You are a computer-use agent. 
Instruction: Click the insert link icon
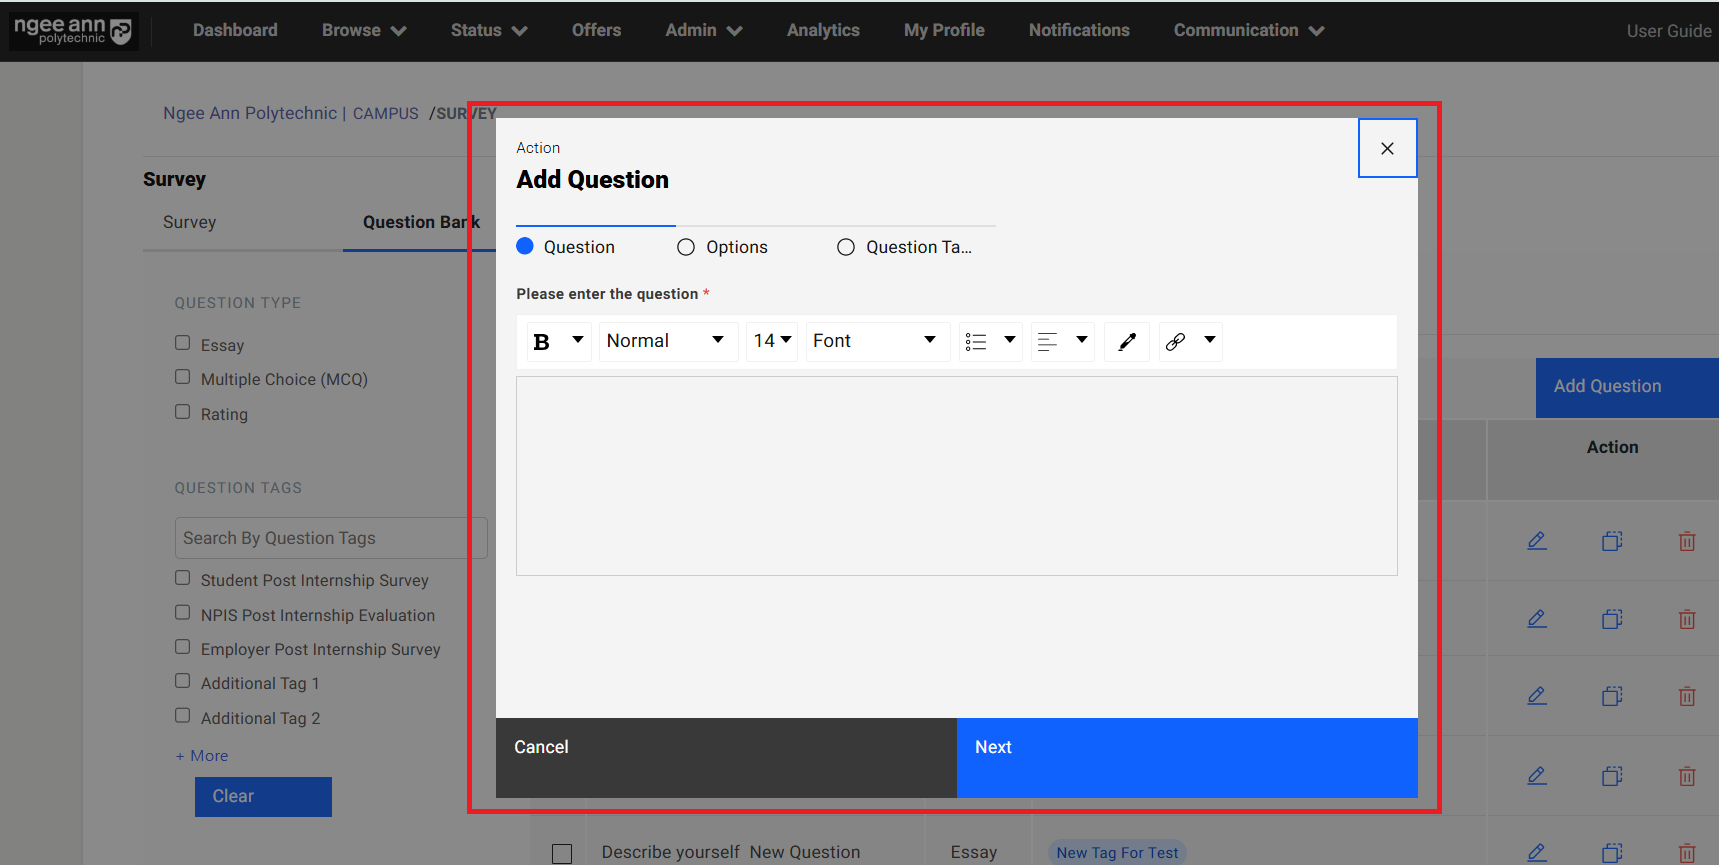click(1176, 342)
